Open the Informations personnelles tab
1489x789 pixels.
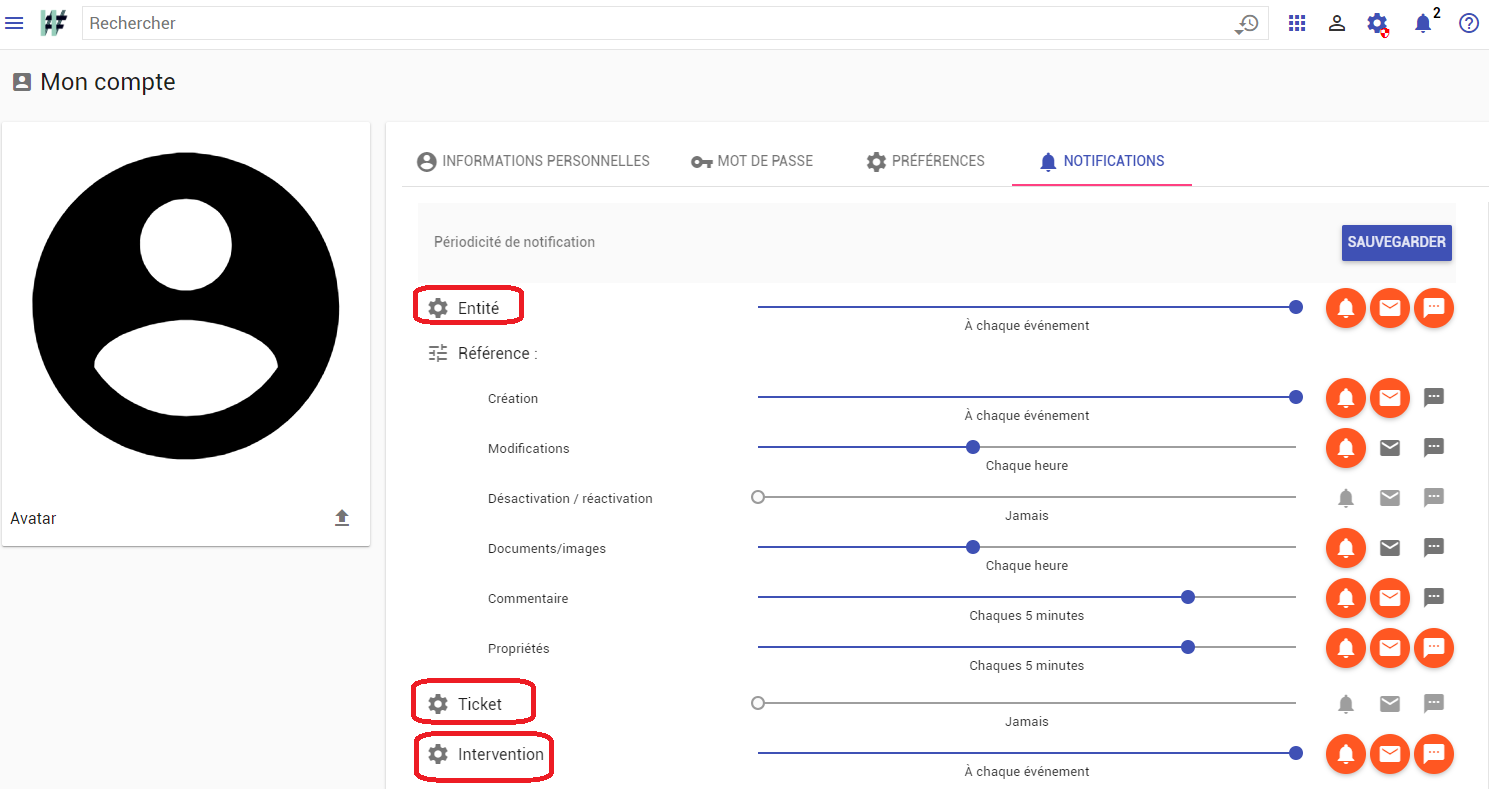533,161
